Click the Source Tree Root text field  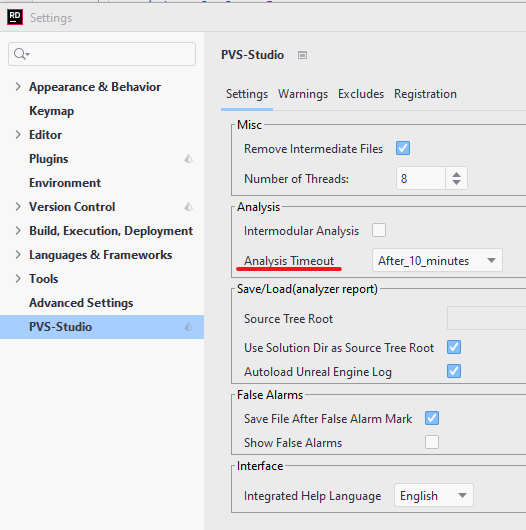click(x=486, y=318)
